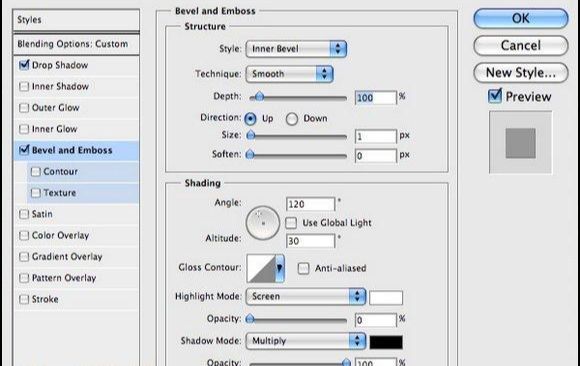Screen dimensions: 580x366
Task: Click the Shadow Opacity input field
Action: (375, 362)
